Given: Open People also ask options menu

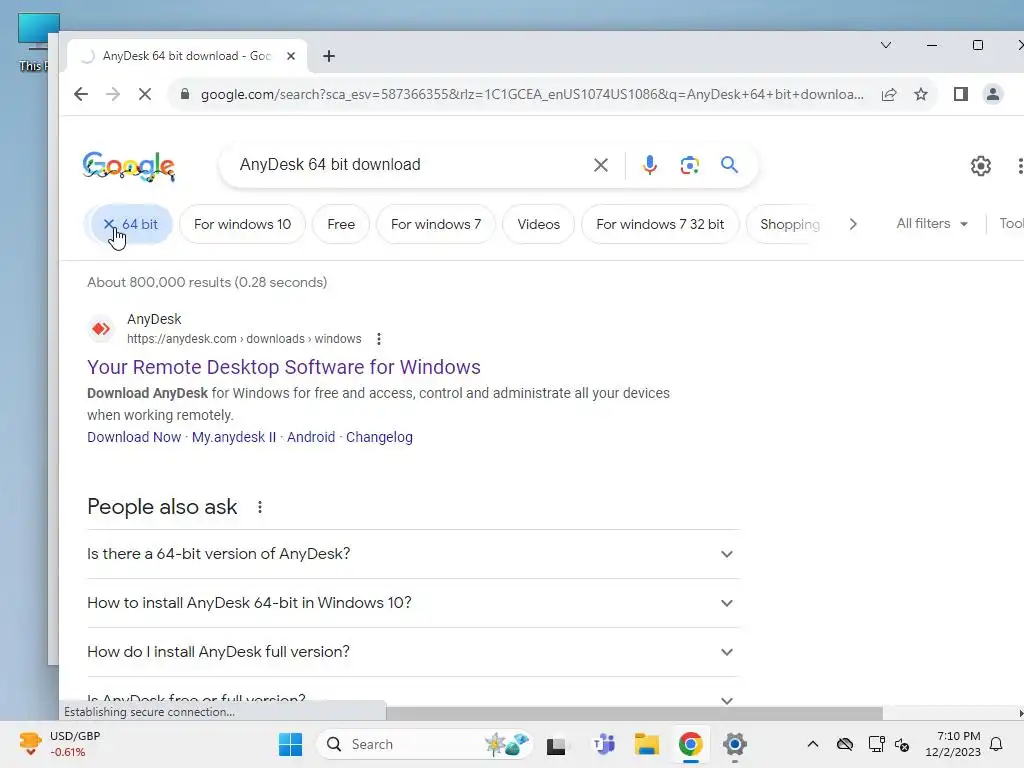Looking at the screenshot, I should pyautogui.click(x=260, y=507).
